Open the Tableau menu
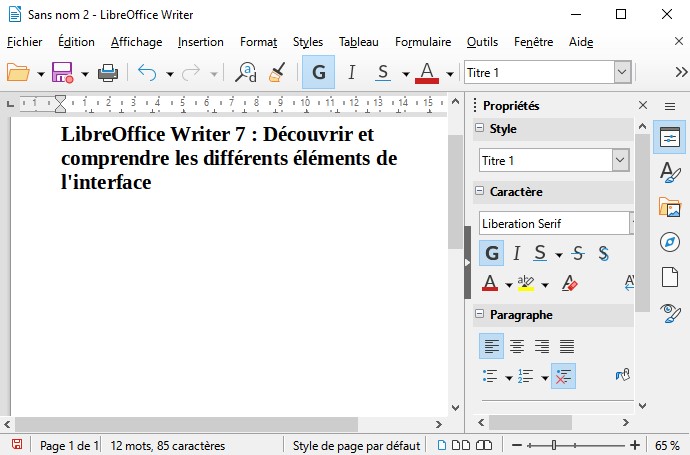 (x=358, y=42)
